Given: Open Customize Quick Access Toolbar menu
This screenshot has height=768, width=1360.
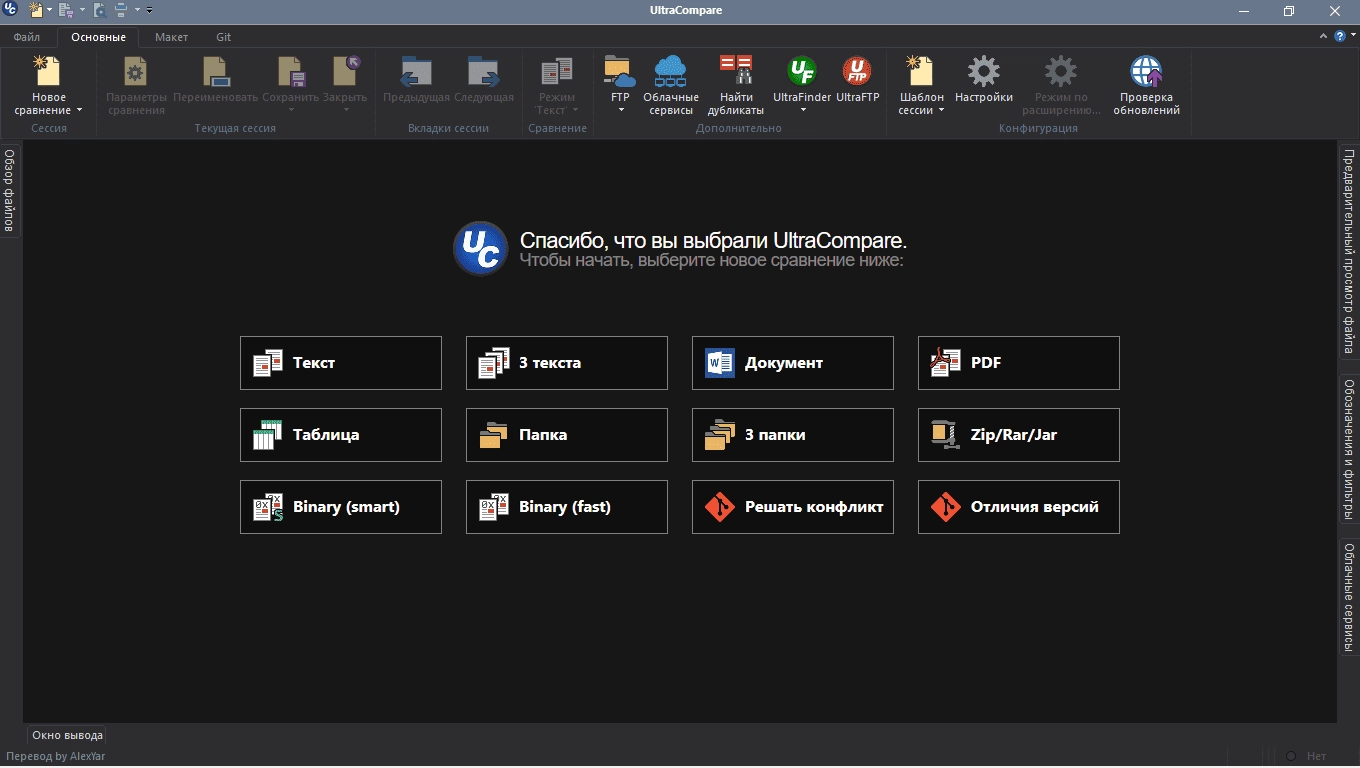Looking at the screenshot, I should 149,10.
